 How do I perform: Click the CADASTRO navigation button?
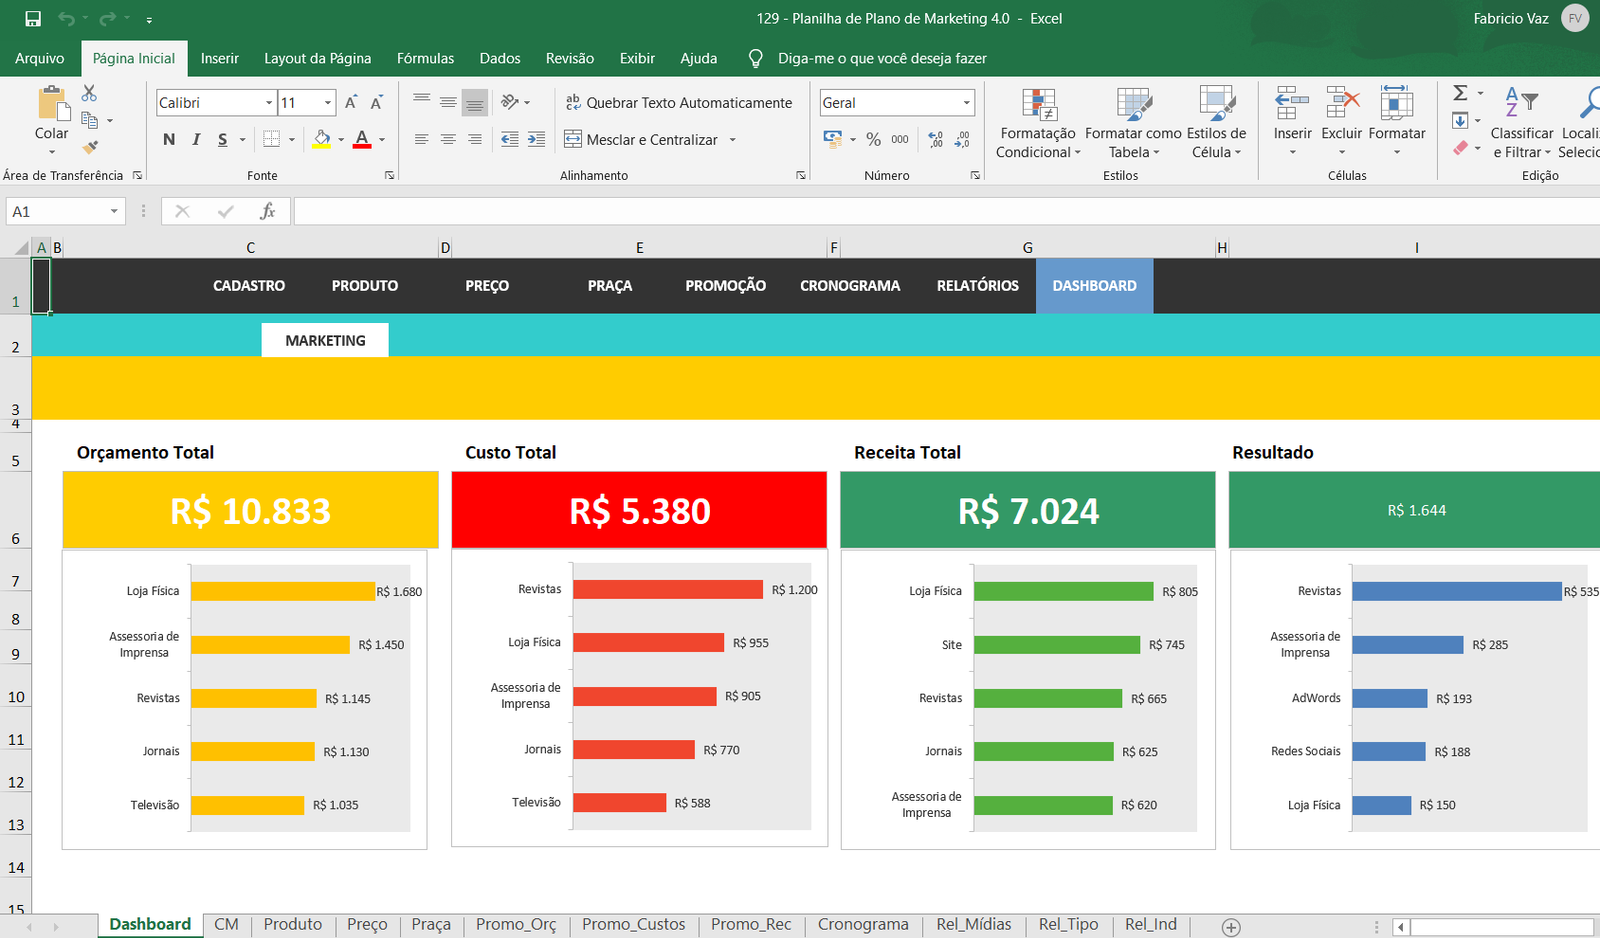click(x=249, y=286)
